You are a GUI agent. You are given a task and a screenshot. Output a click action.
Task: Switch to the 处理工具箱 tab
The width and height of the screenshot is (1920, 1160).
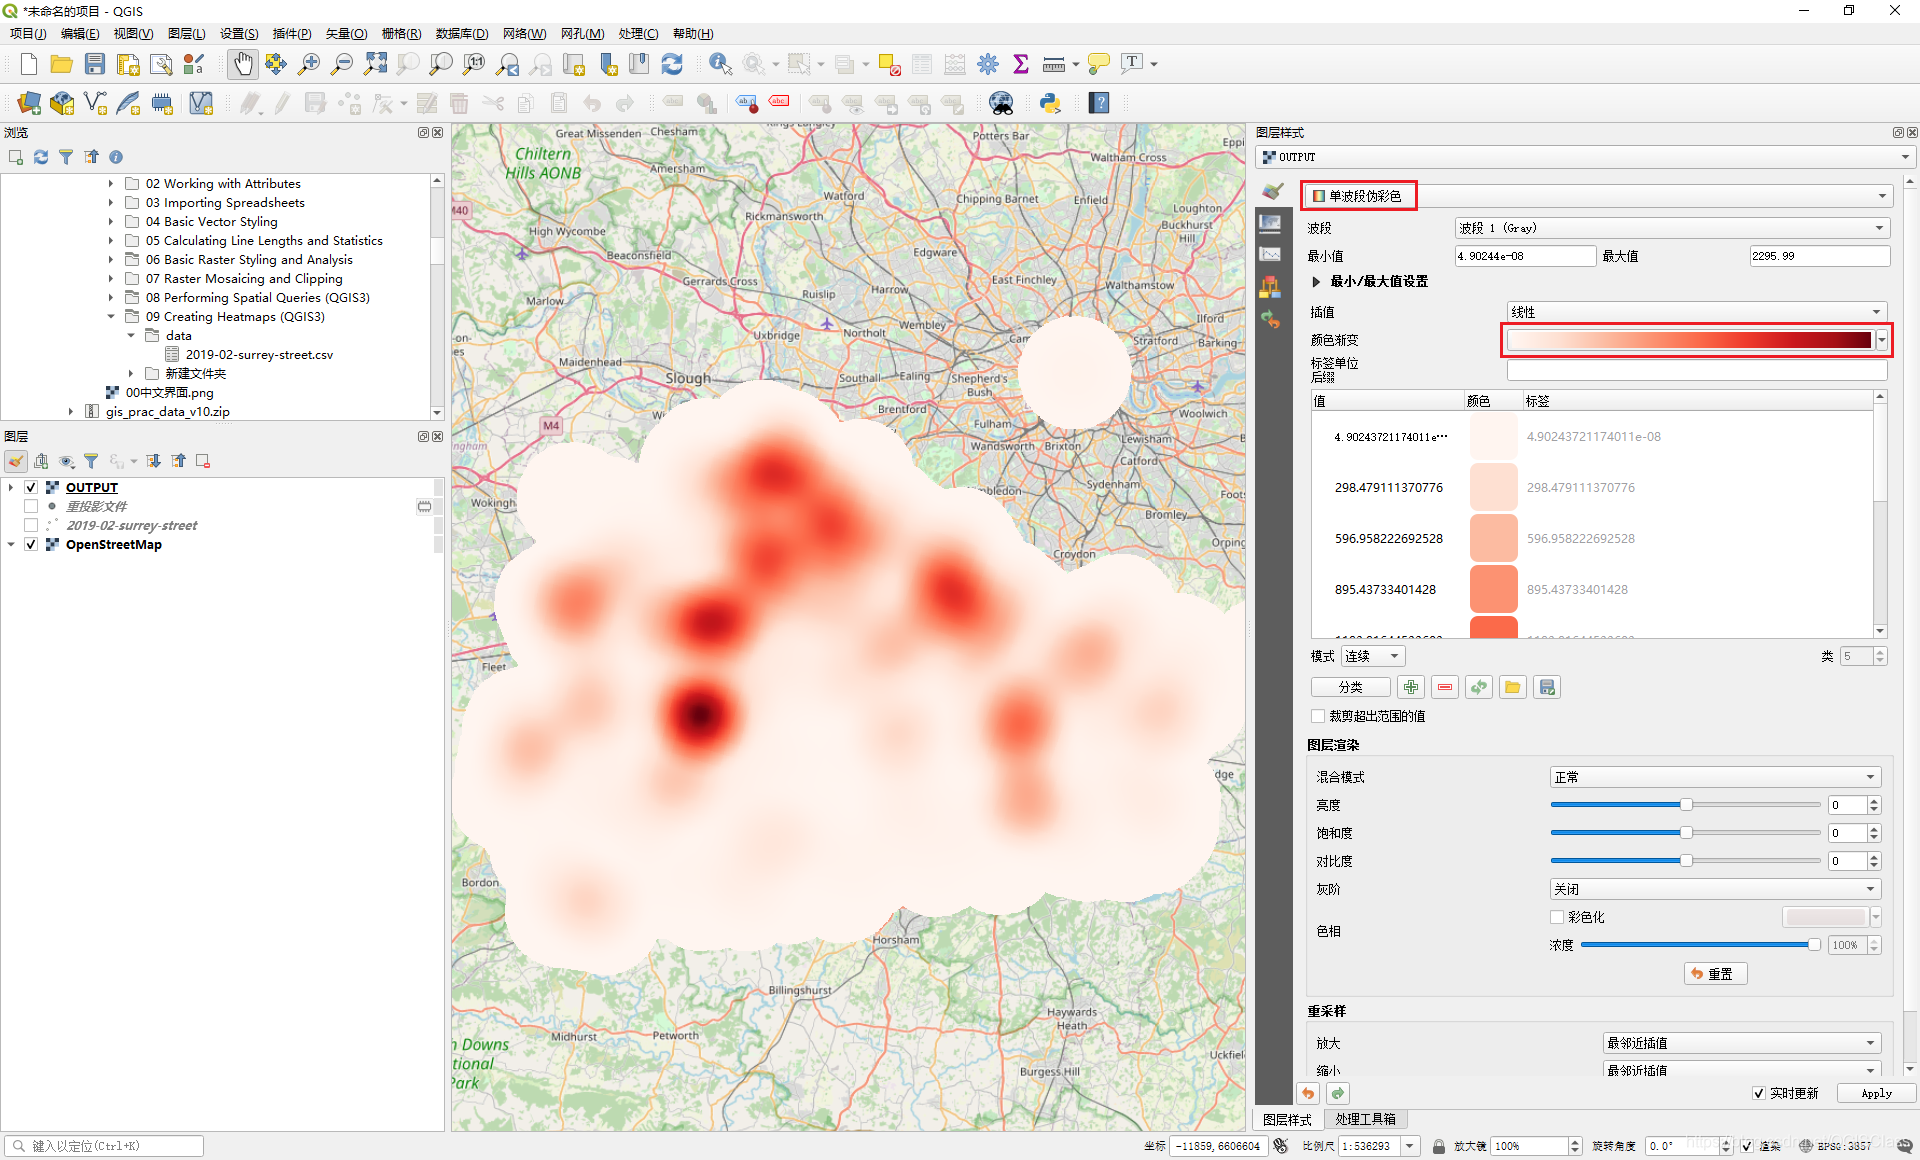tap(1365, 1119)
